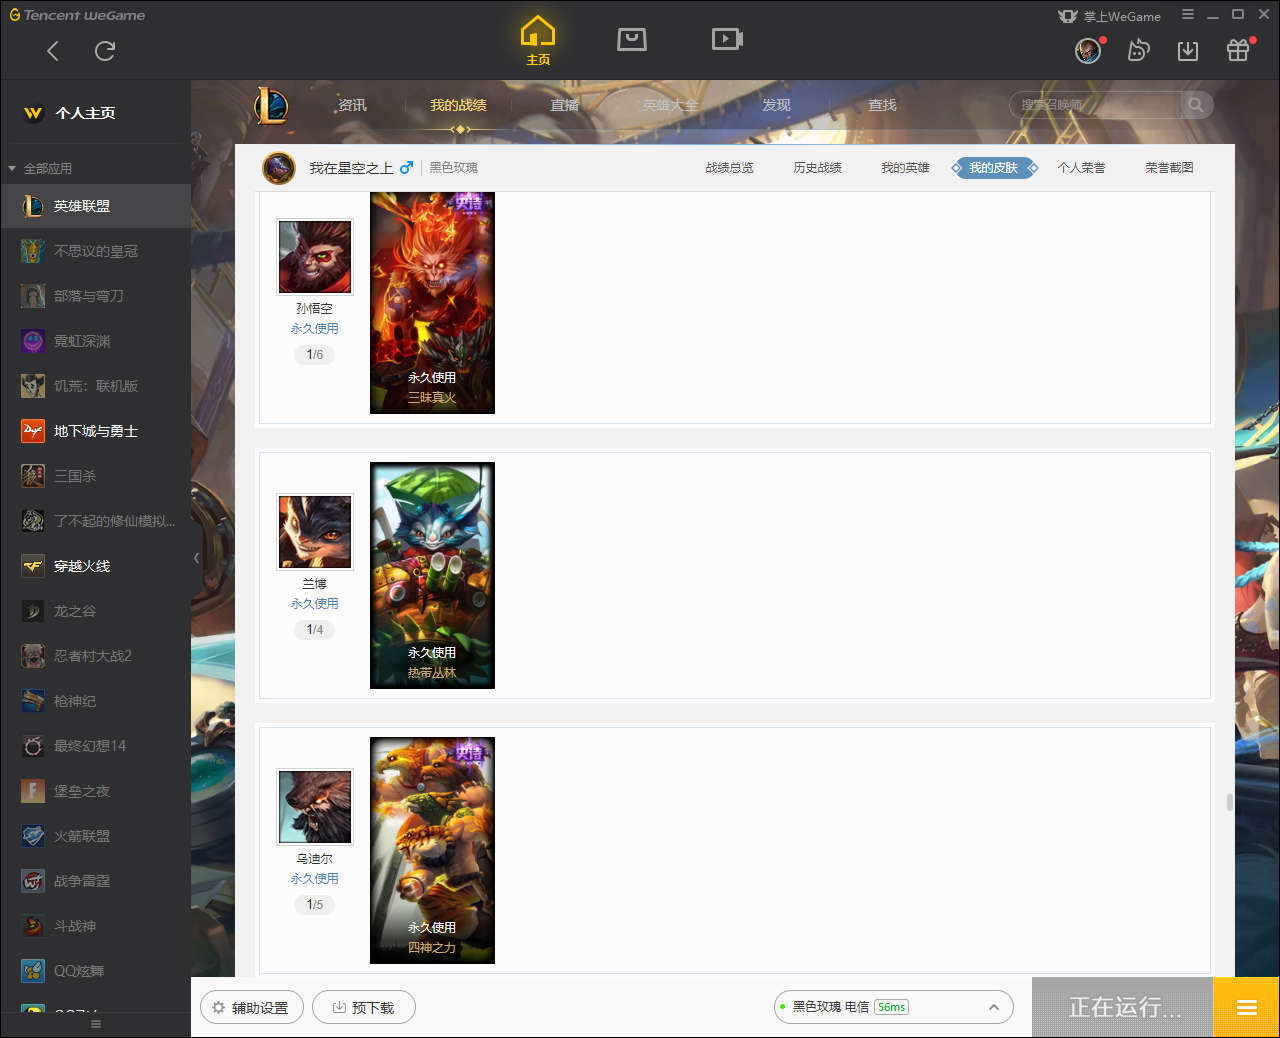Click the summoner profile avatar icon
The height and width of the screenshot is (1038, 1280).
click(x=279, y=168)
